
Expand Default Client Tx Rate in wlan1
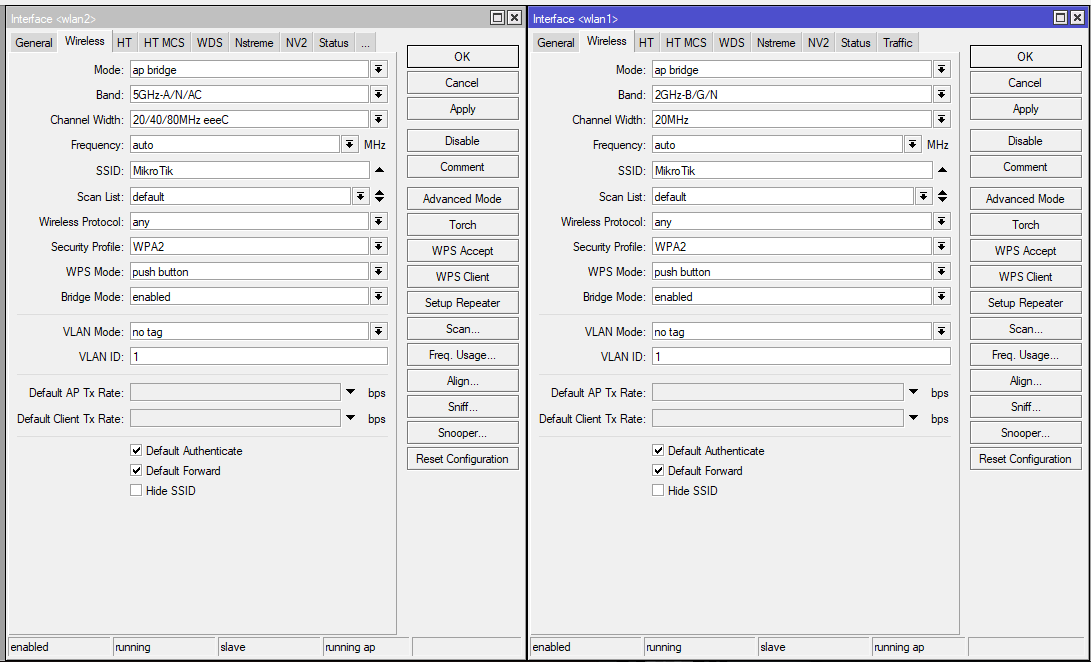[913, 419]
